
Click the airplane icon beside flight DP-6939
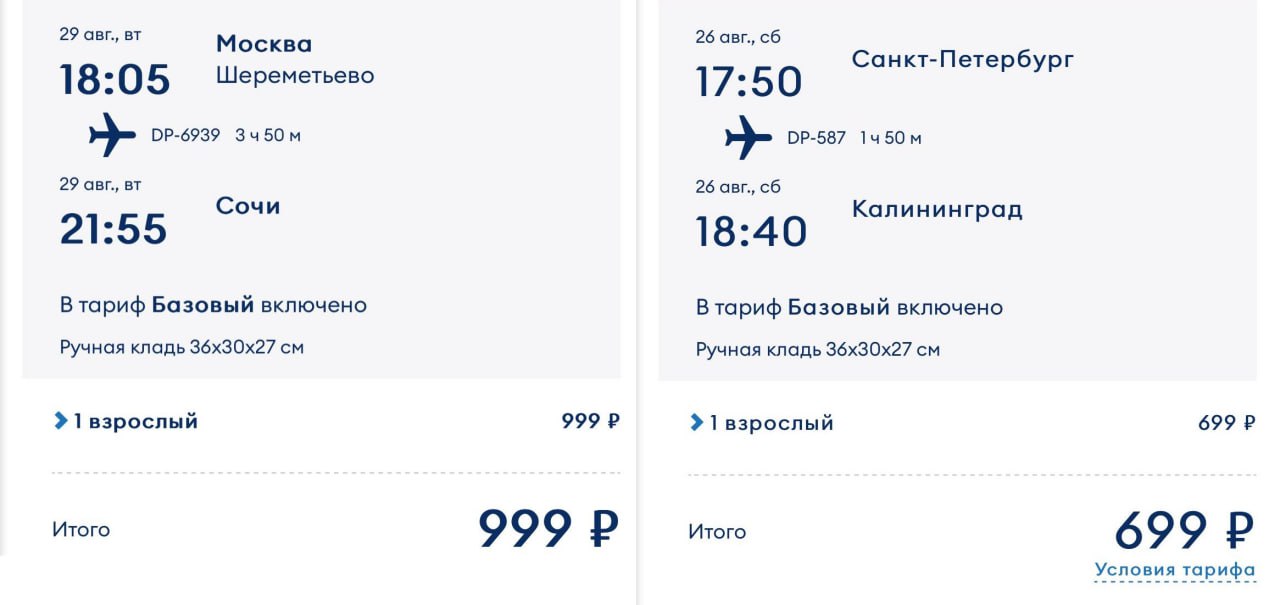112,135
